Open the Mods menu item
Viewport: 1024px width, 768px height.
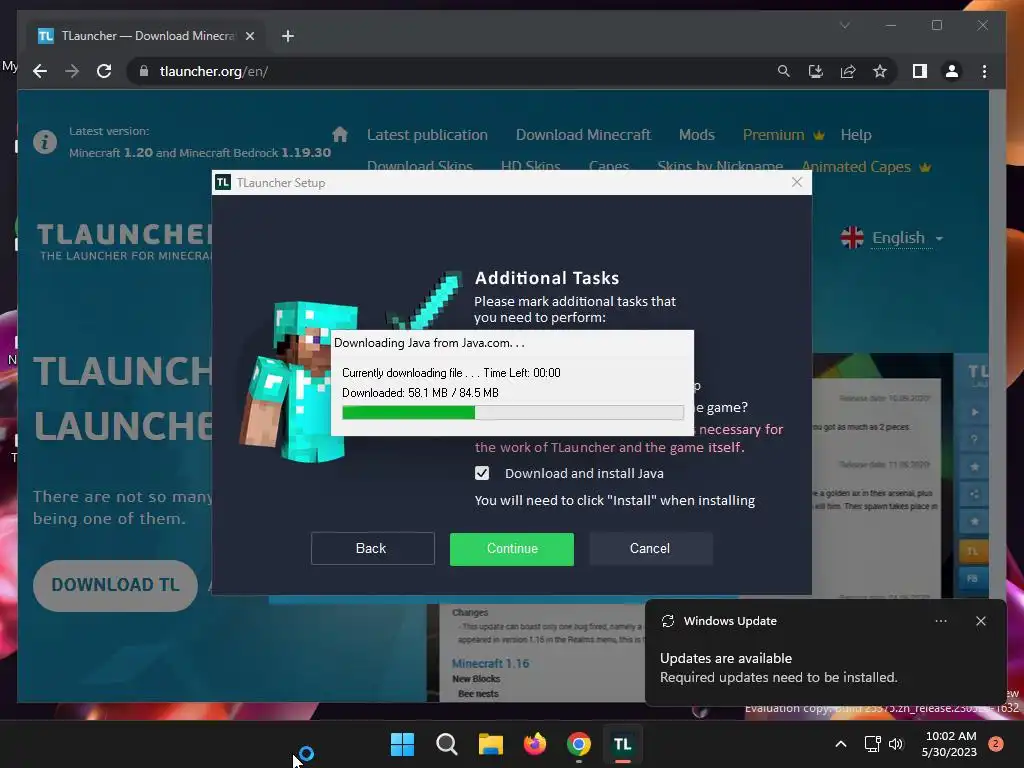pos(697,135)
